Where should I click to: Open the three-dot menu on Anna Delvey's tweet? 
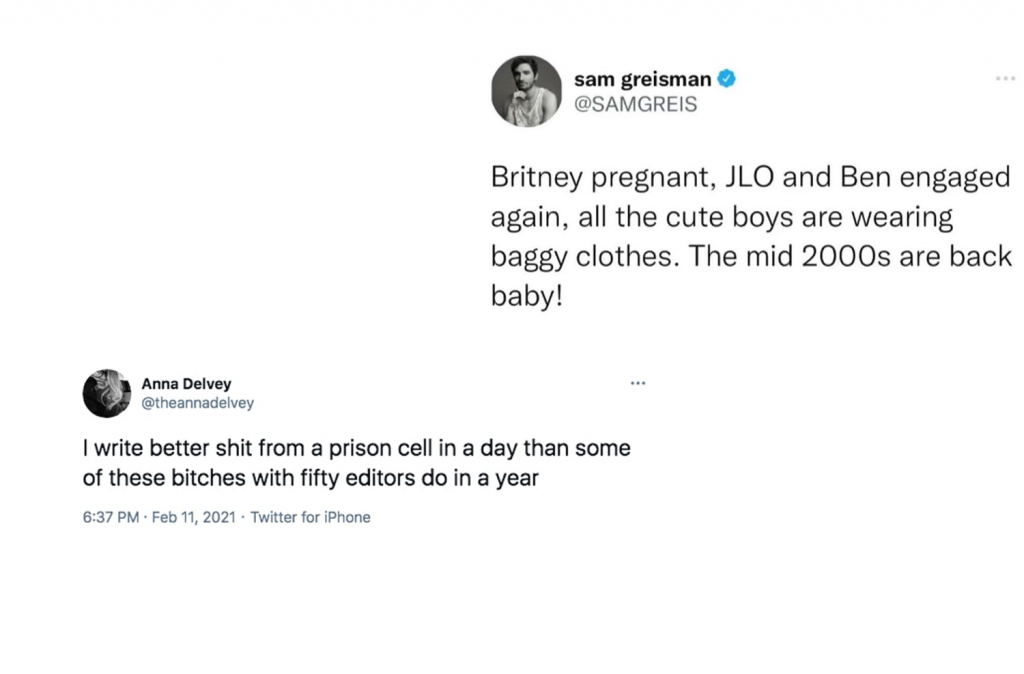point(638,383)
